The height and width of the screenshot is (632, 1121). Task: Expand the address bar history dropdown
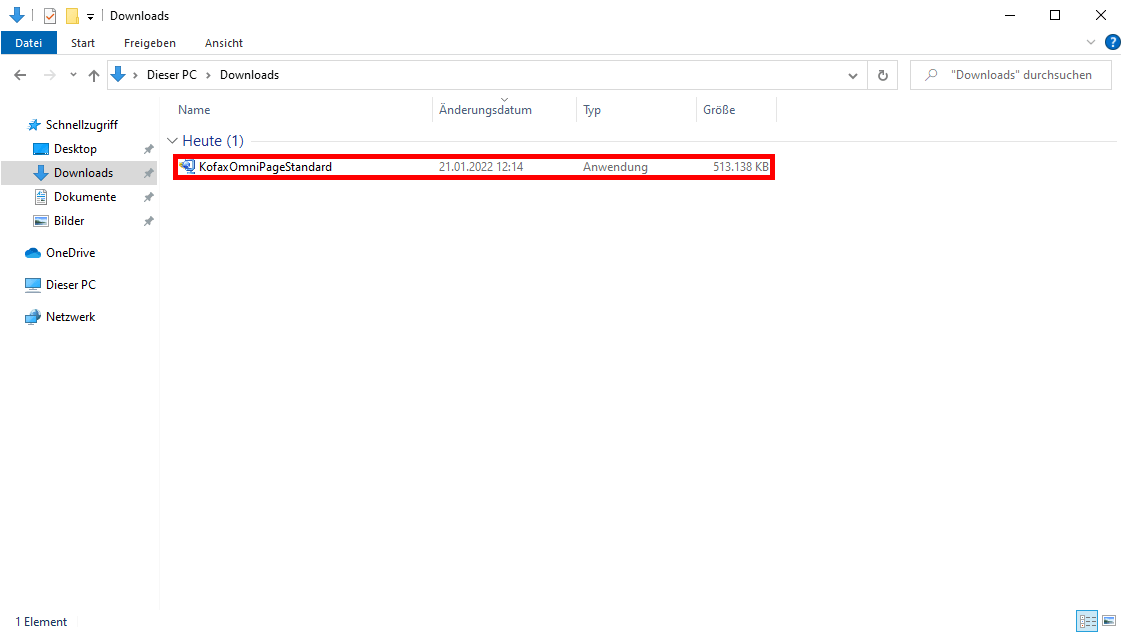coord(852,75)
